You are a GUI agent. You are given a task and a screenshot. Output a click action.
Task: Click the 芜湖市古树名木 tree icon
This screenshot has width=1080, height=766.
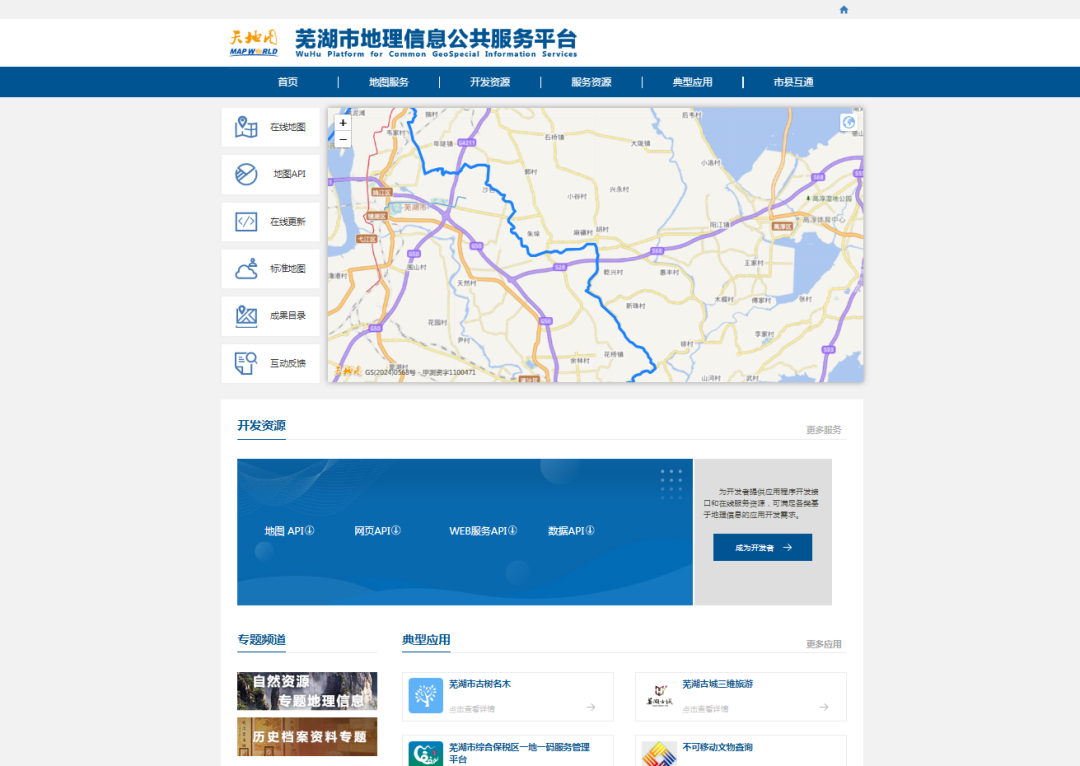tap(426, 696)
